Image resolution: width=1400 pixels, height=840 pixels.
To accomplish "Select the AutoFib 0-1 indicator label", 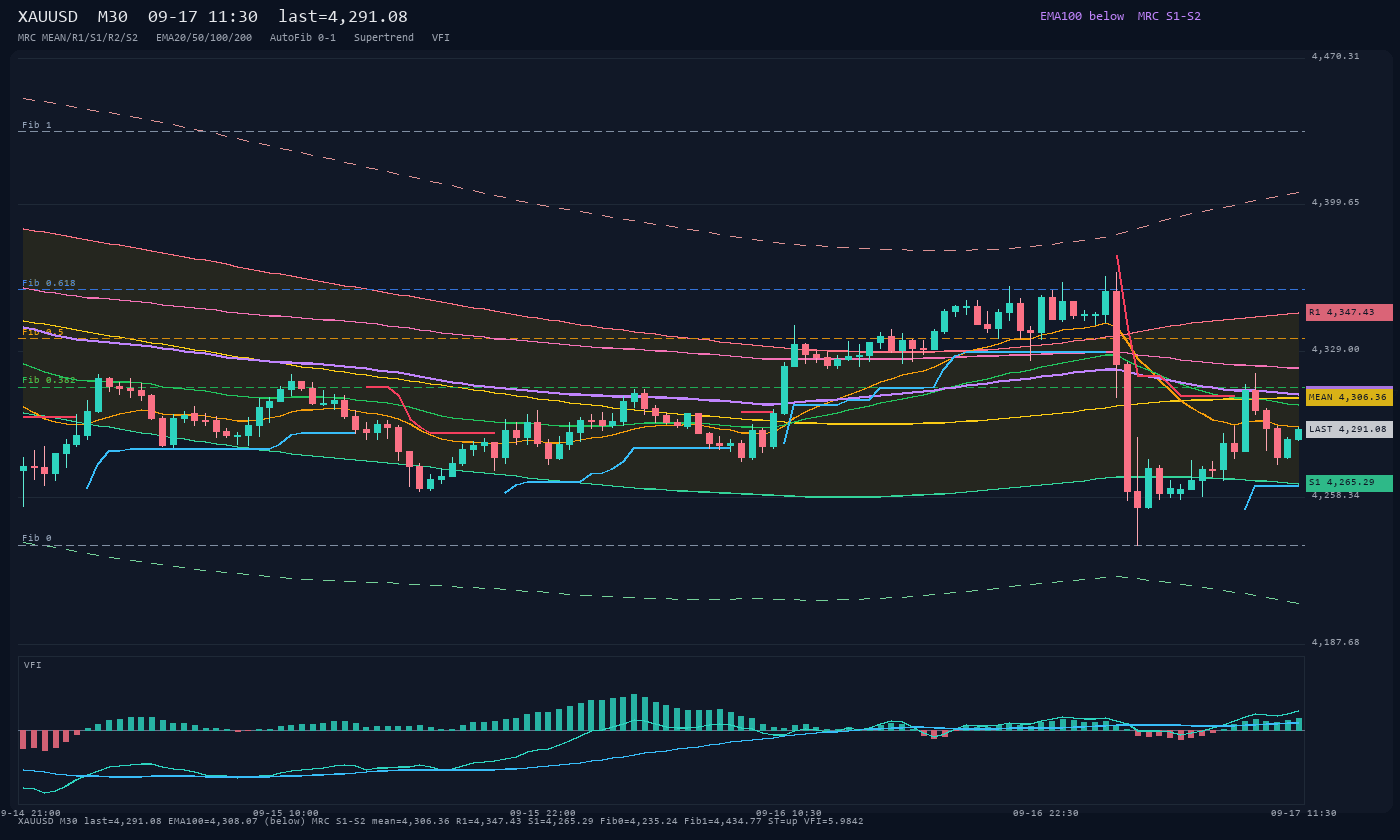I will click(303, 37).
